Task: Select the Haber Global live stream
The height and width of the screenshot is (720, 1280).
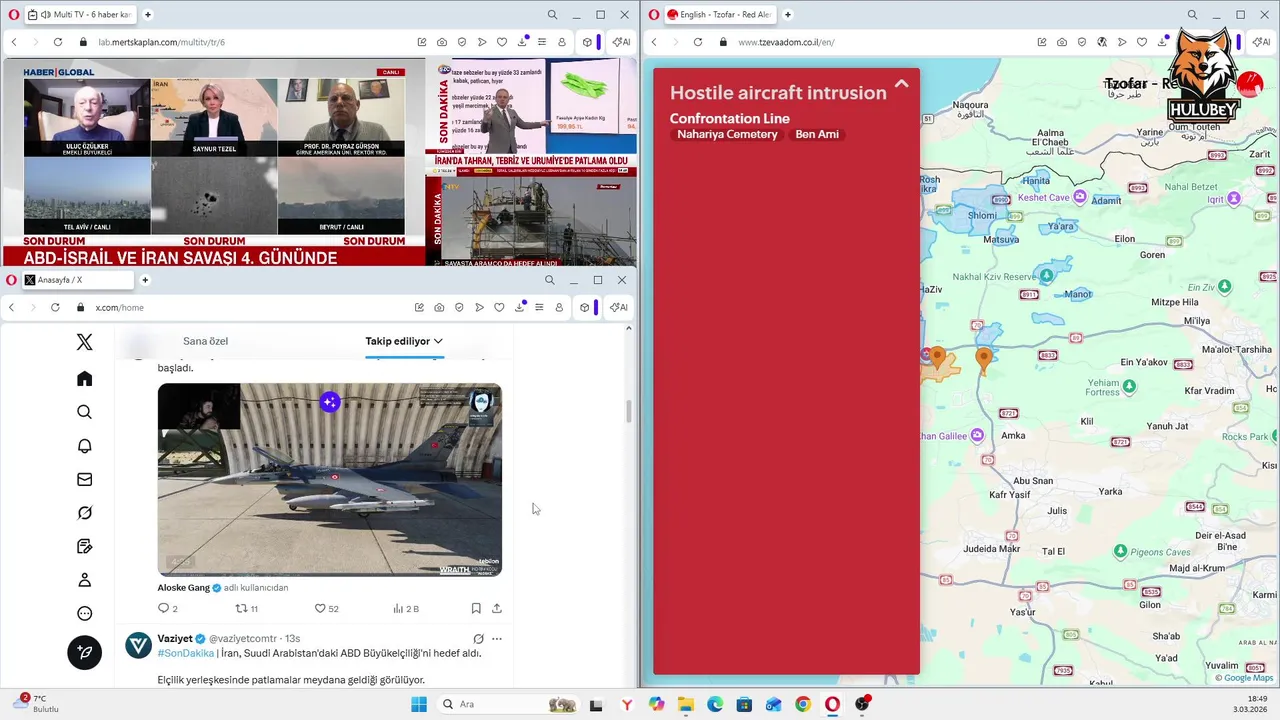Action: click(214, 162)
